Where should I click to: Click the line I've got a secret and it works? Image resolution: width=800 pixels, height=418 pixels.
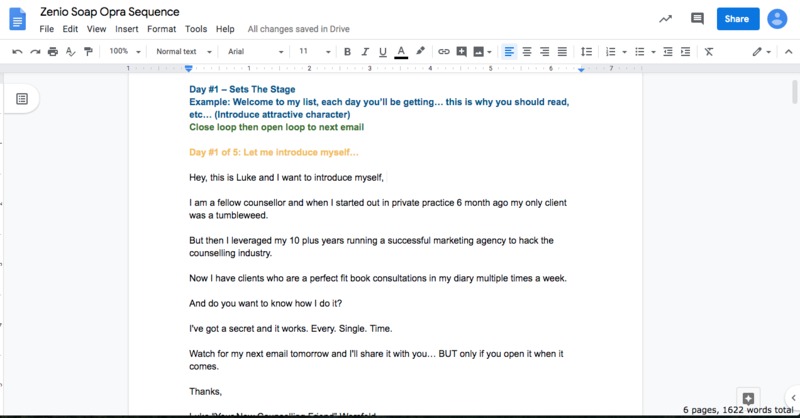(x=290, y=328)
